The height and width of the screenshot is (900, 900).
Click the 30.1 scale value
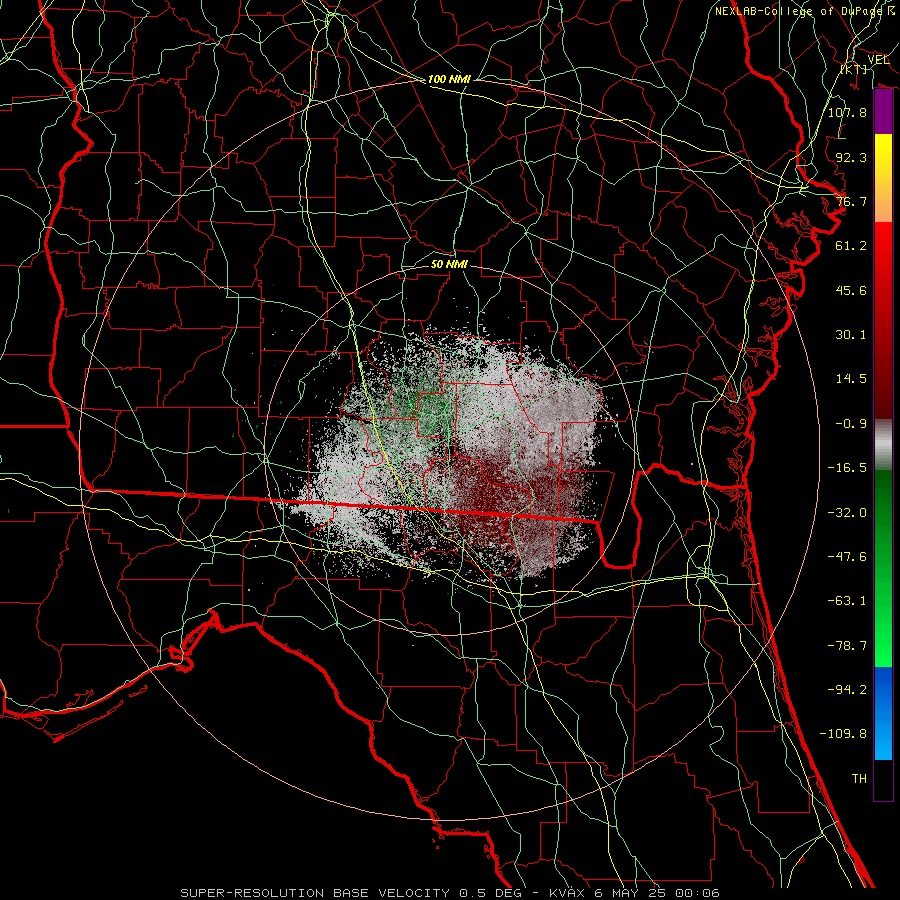(851, 335)
